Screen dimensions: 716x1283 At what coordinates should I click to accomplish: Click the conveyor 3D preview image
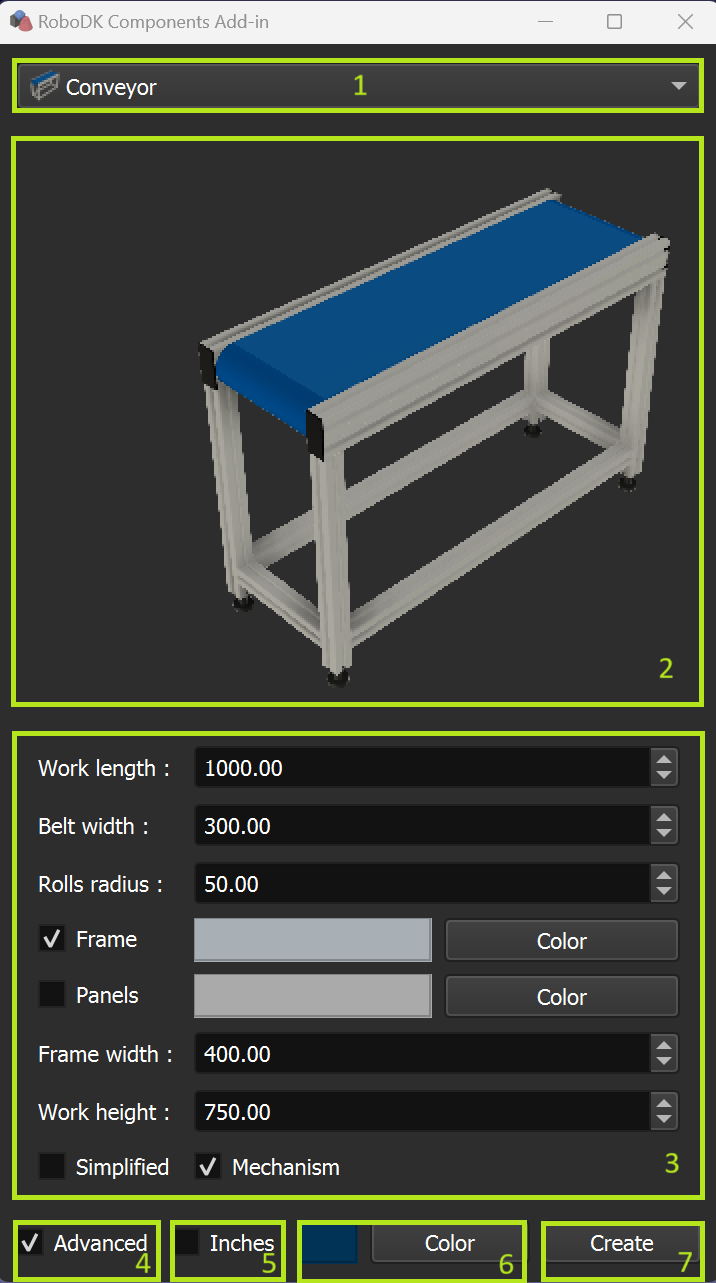point(432,436)
